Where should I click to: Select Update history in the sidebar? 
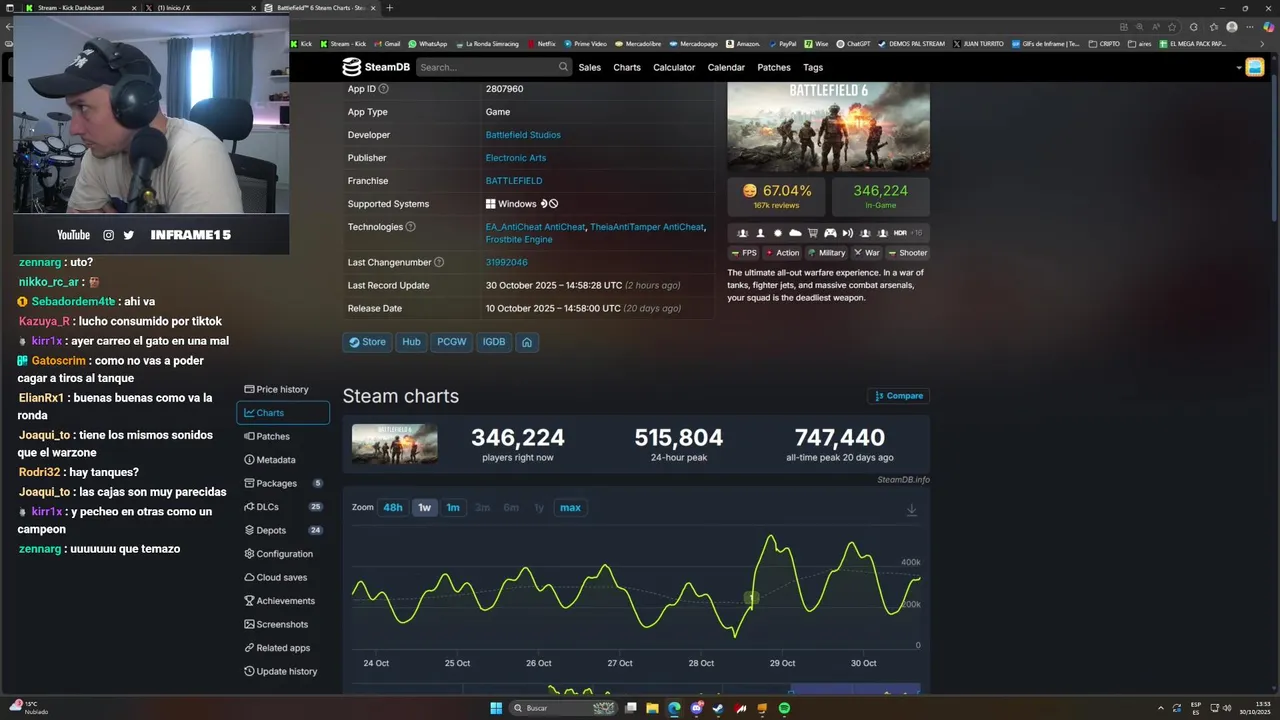tap(283, 671)
